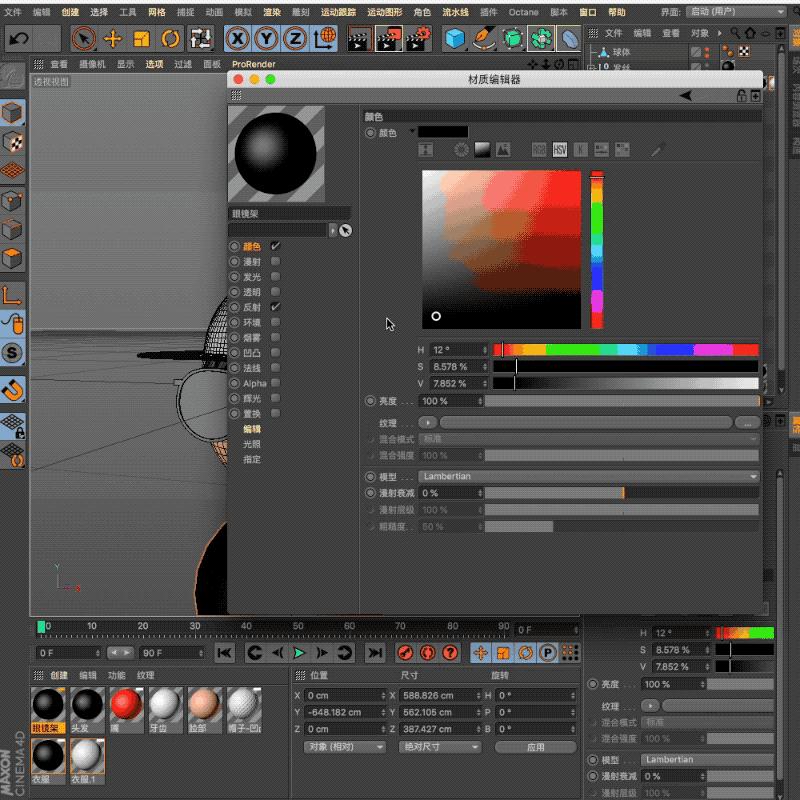The width and height of the screenshot is (800, 800).
Task: Click the Undo arrow icon
Action: (19, 39)
